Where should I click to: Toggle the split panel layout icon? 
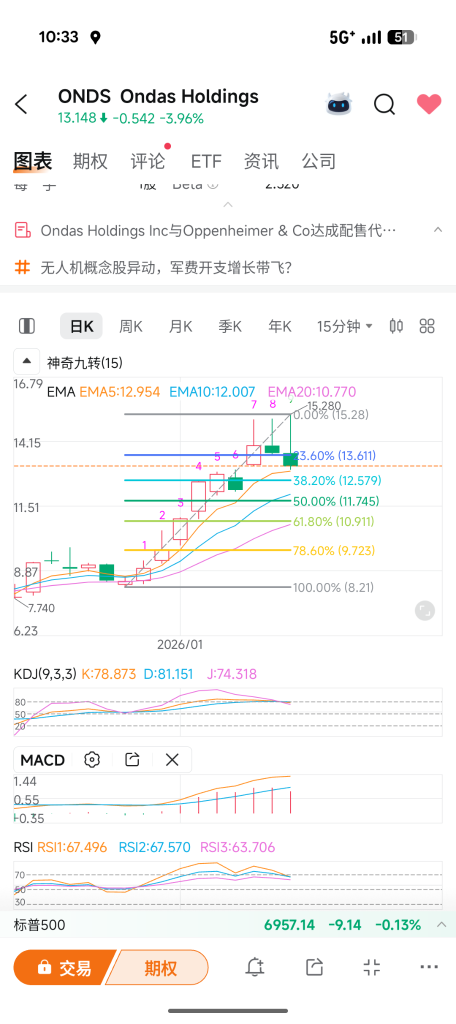[27, 326]
